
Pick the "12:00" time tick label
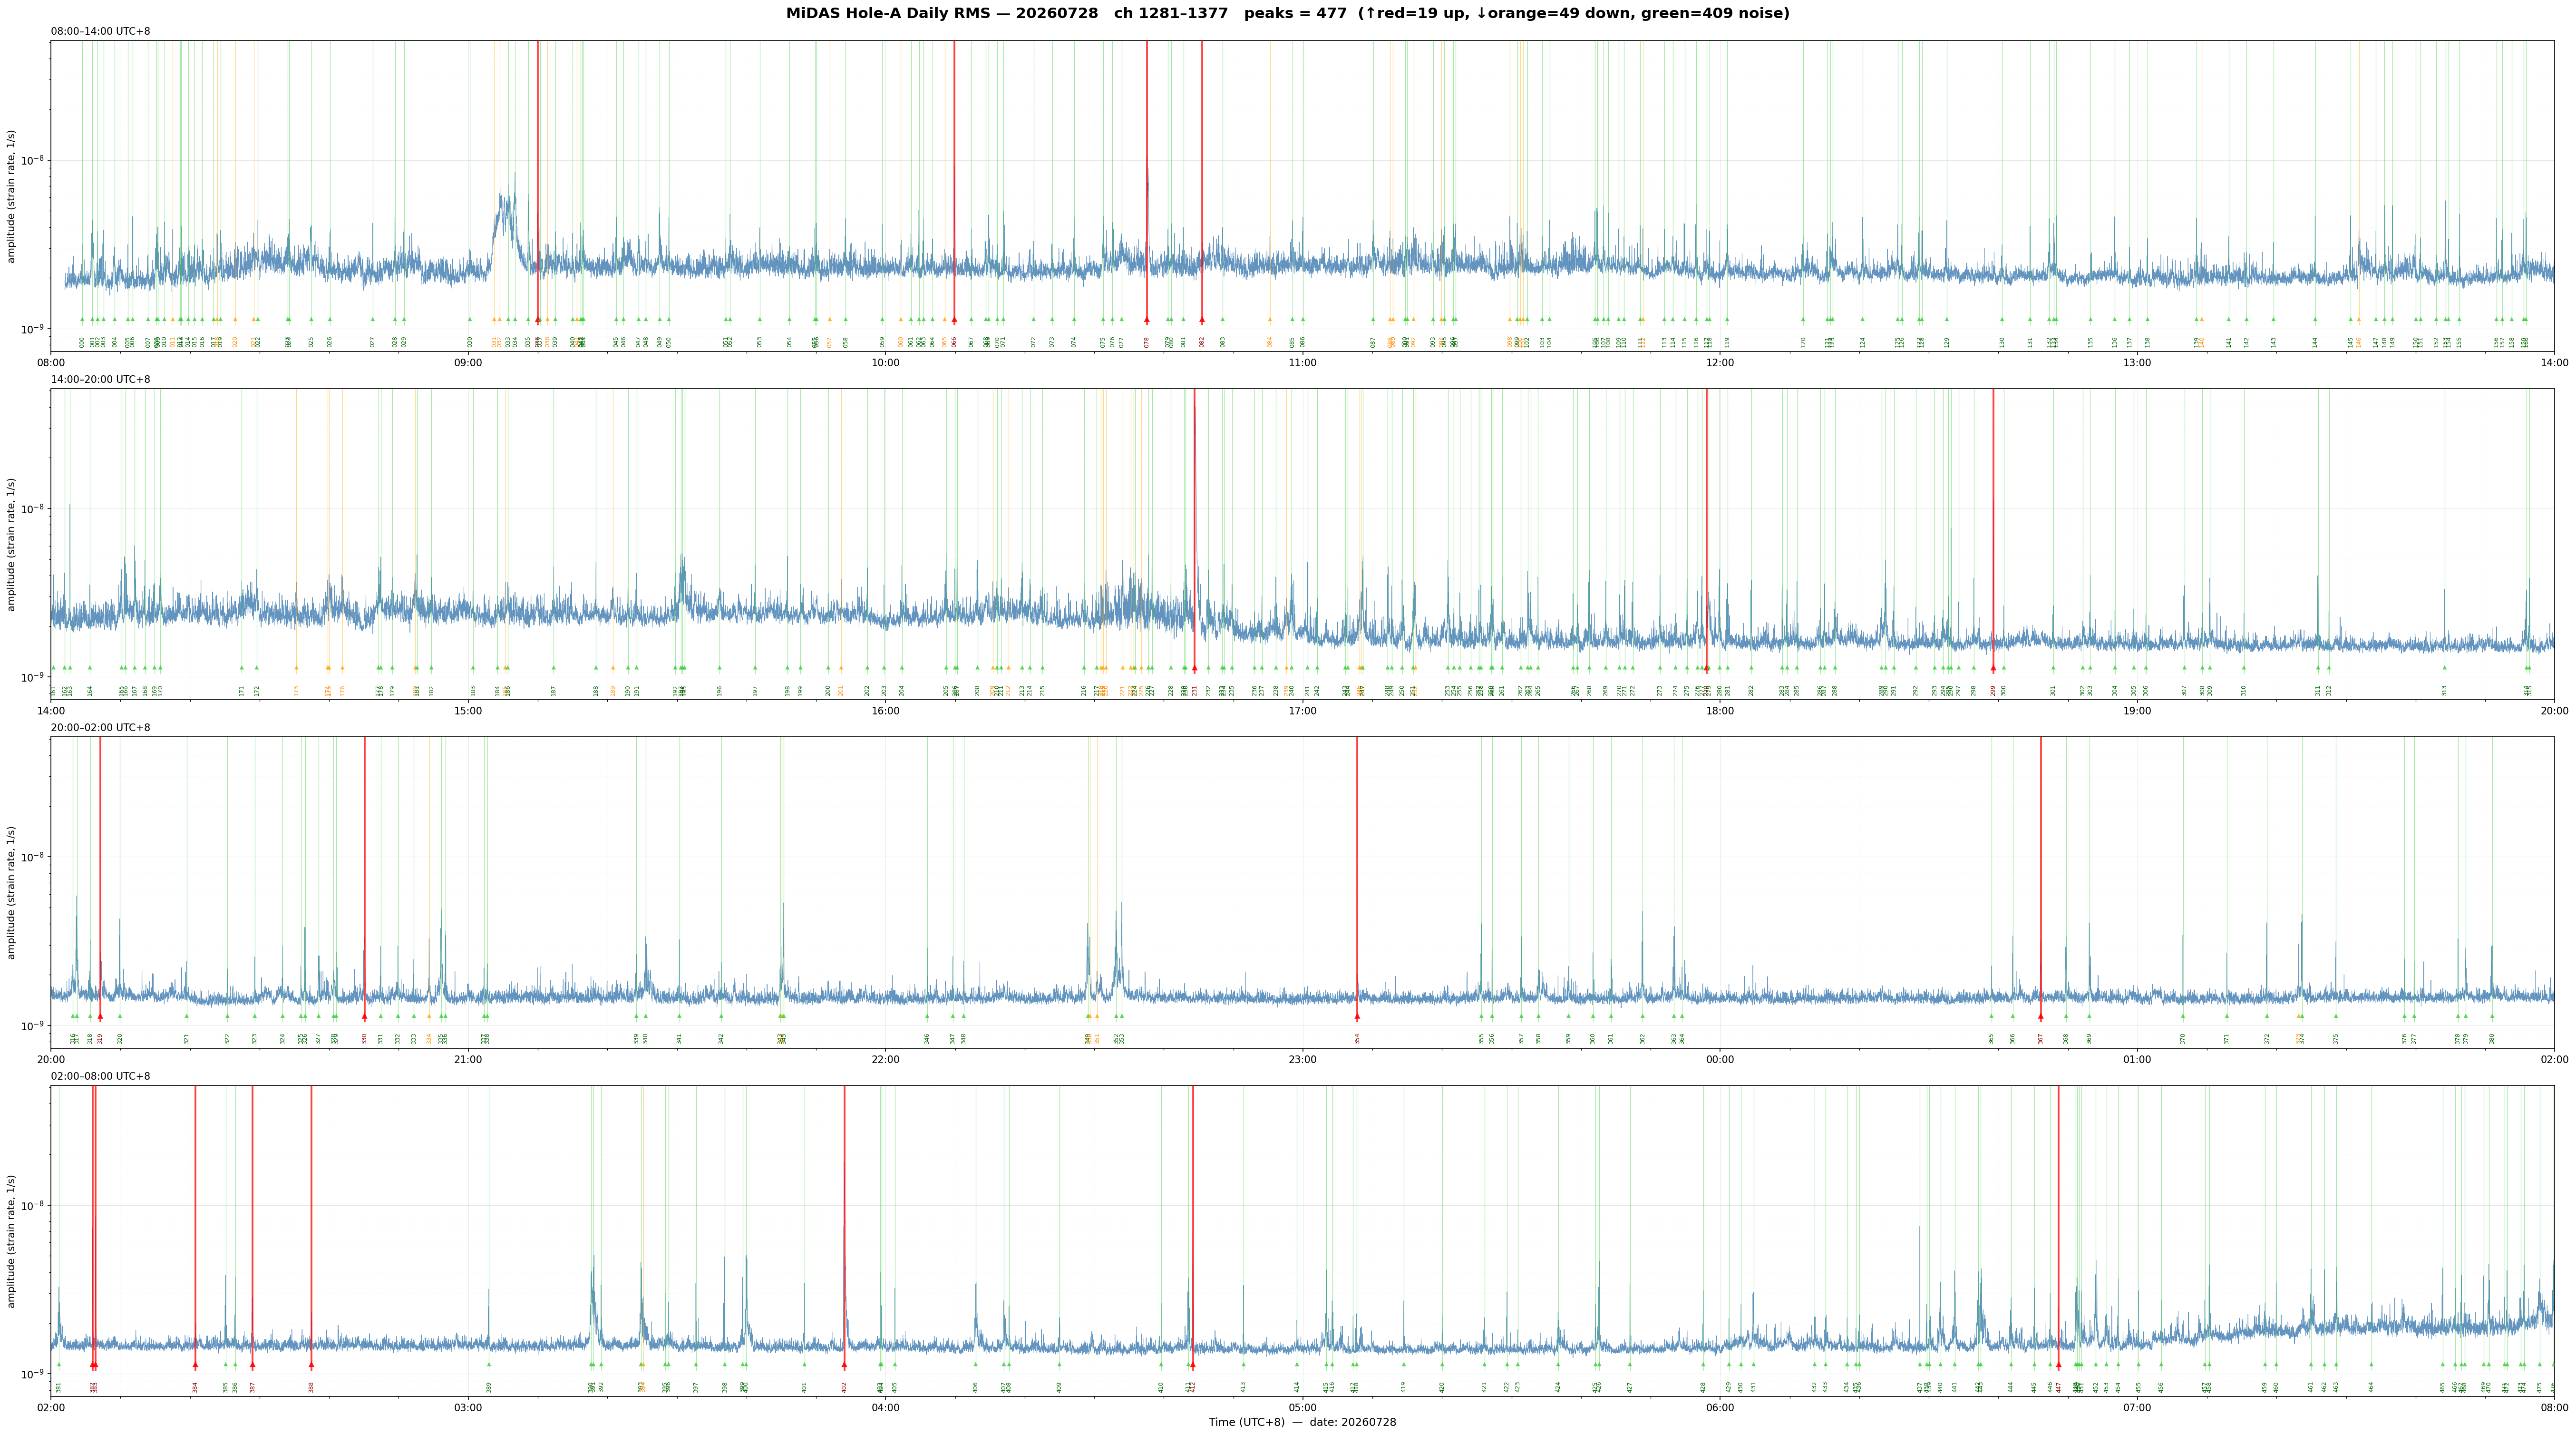pyautogui.click(x=1720, y=362)
